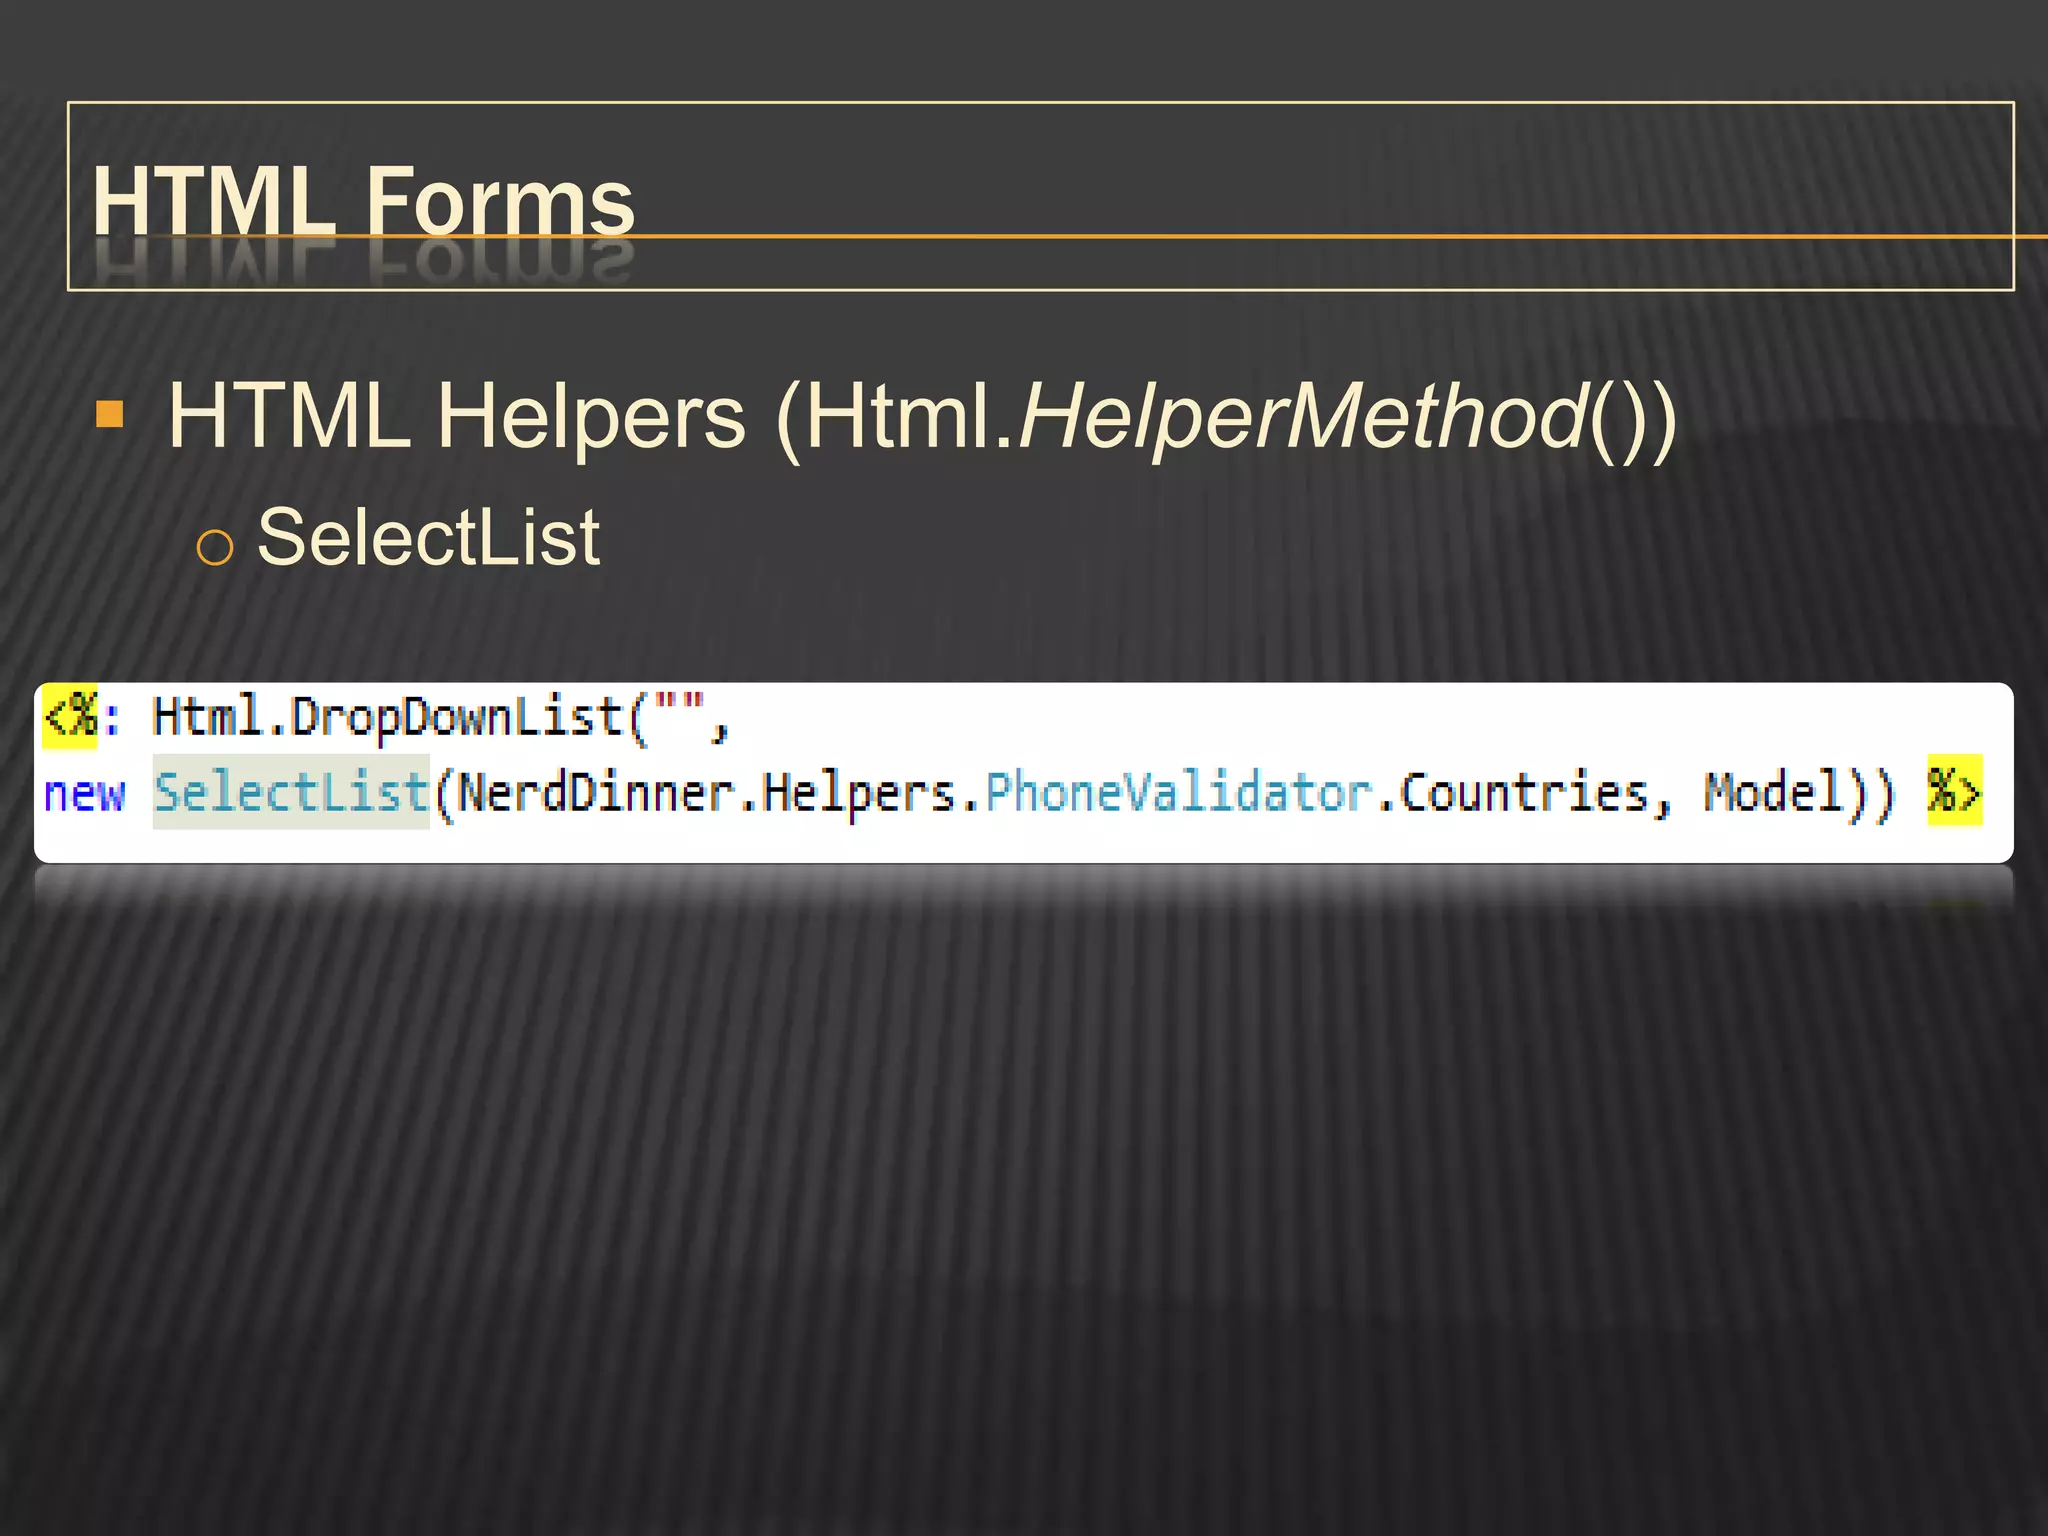Click Html.DropDownList in the code snippet

(x=388, y=718)
